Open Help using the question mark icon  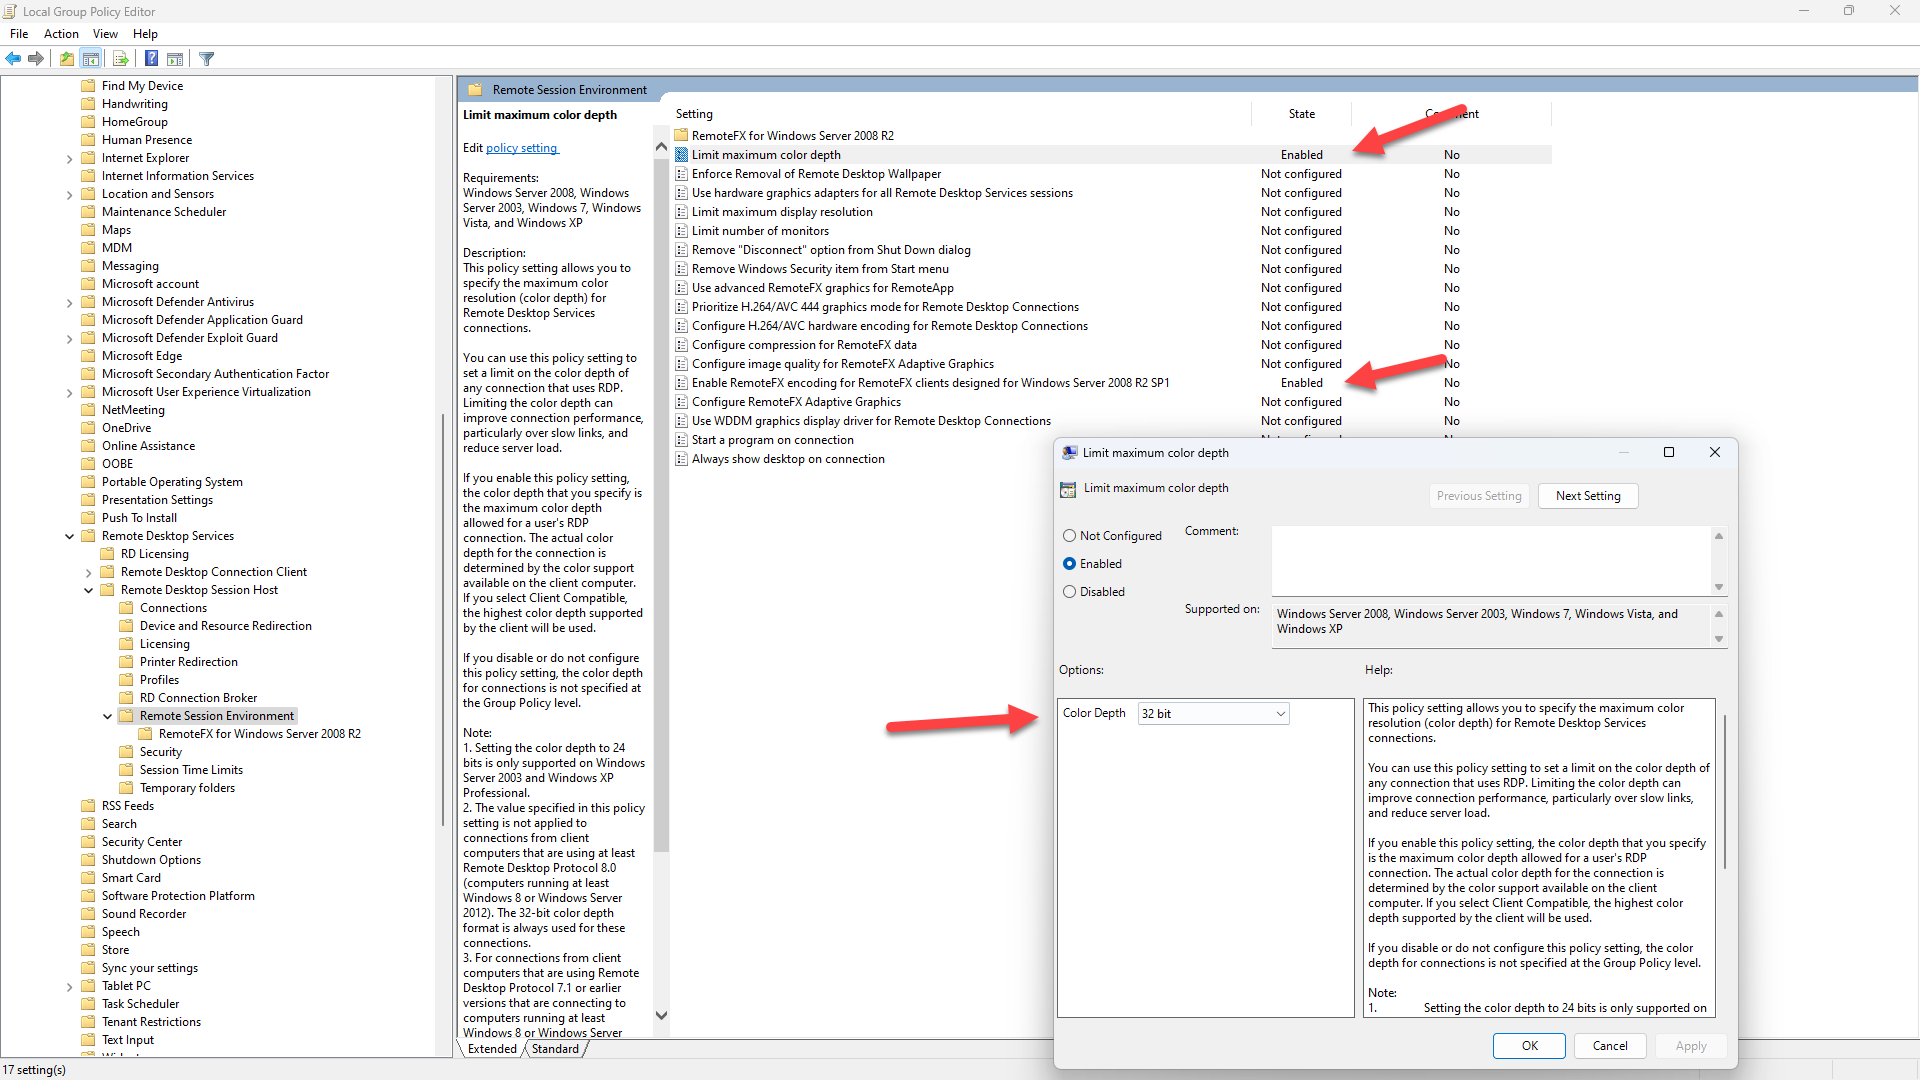pos(151,58)
